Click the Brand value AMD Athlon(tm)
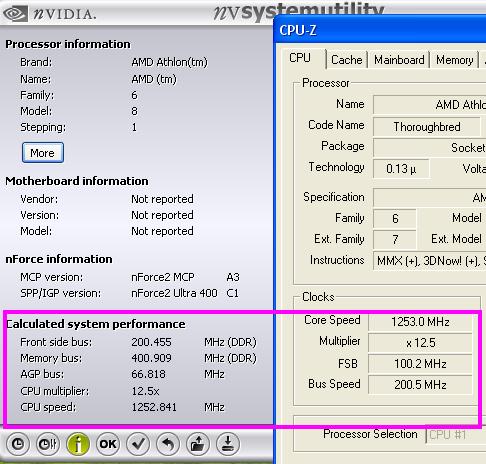 point(169,62)
